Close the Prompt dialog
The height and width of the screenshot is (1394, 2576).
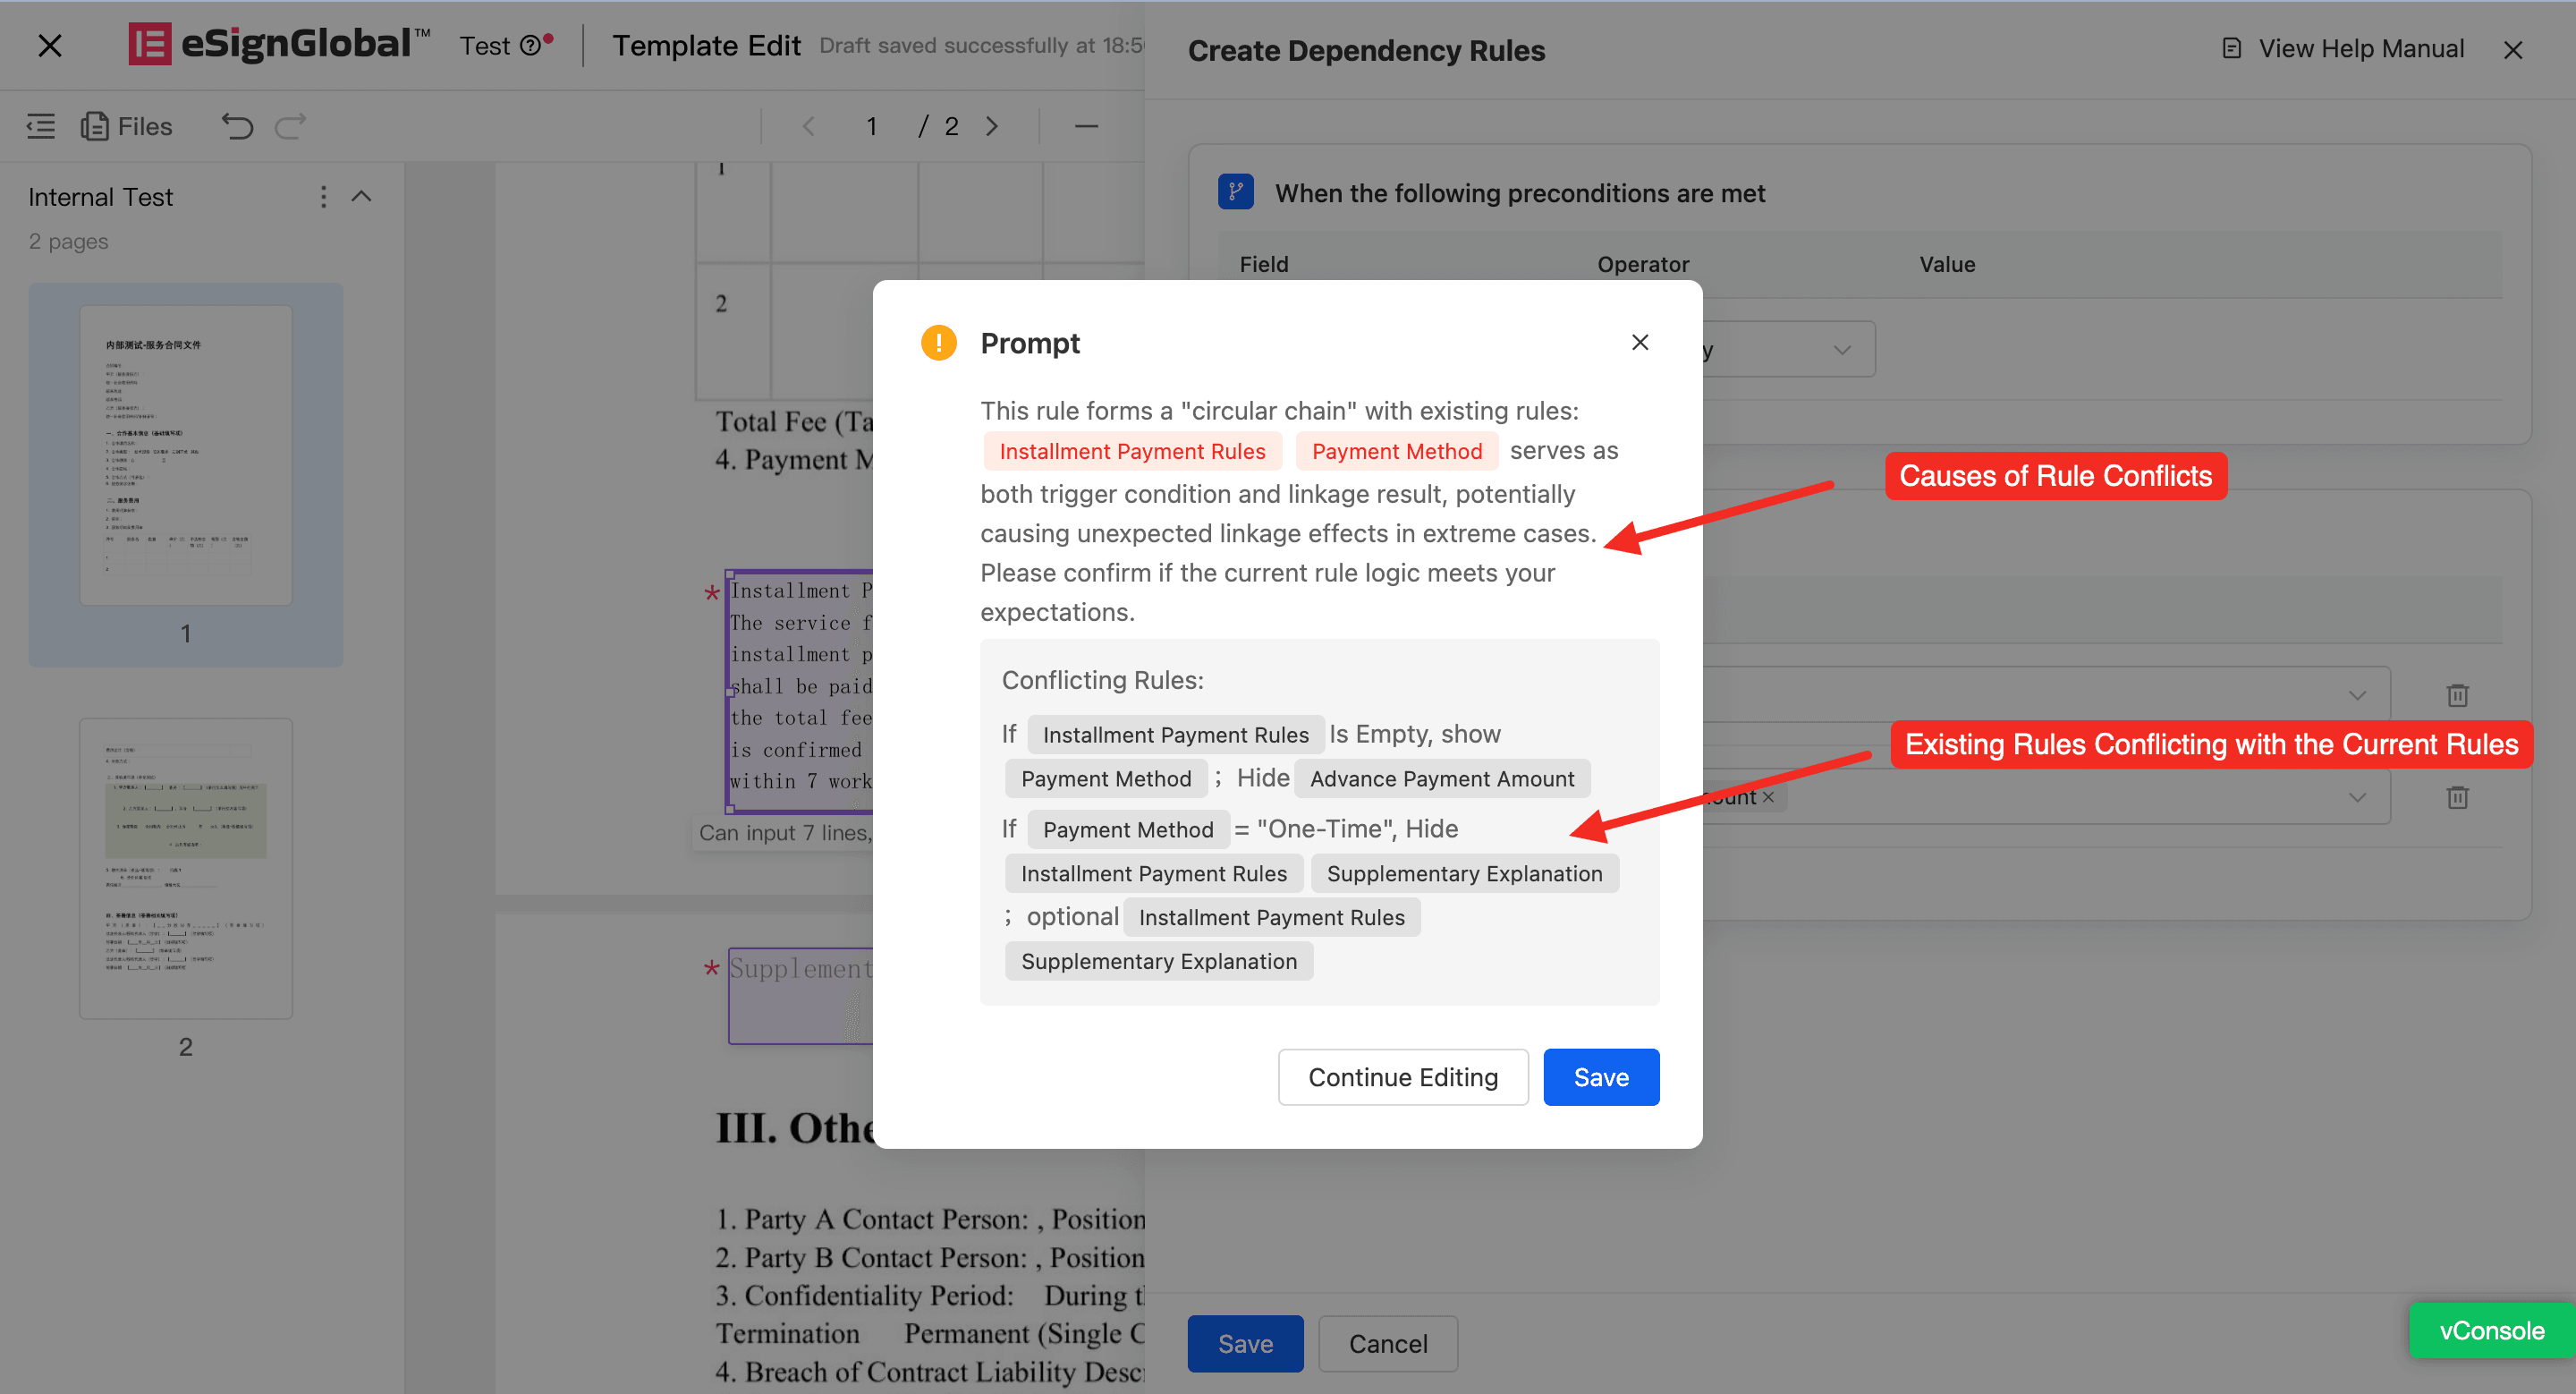1640,342
